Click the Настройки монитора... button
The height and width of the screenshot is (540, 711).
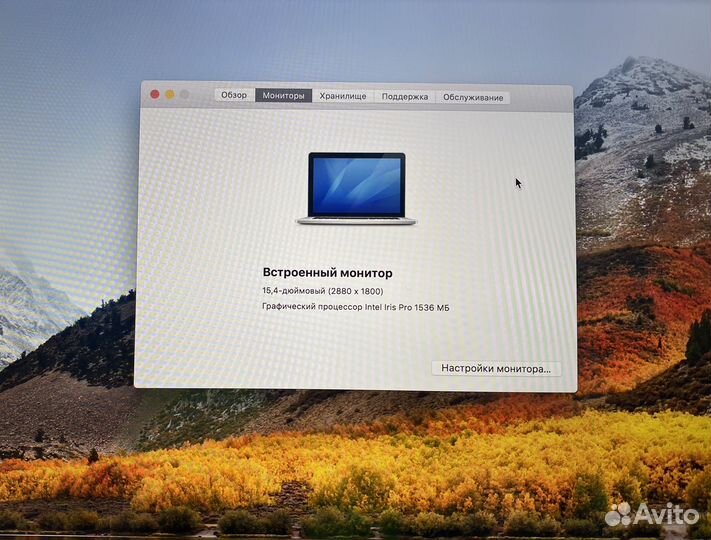coord(496,369)
